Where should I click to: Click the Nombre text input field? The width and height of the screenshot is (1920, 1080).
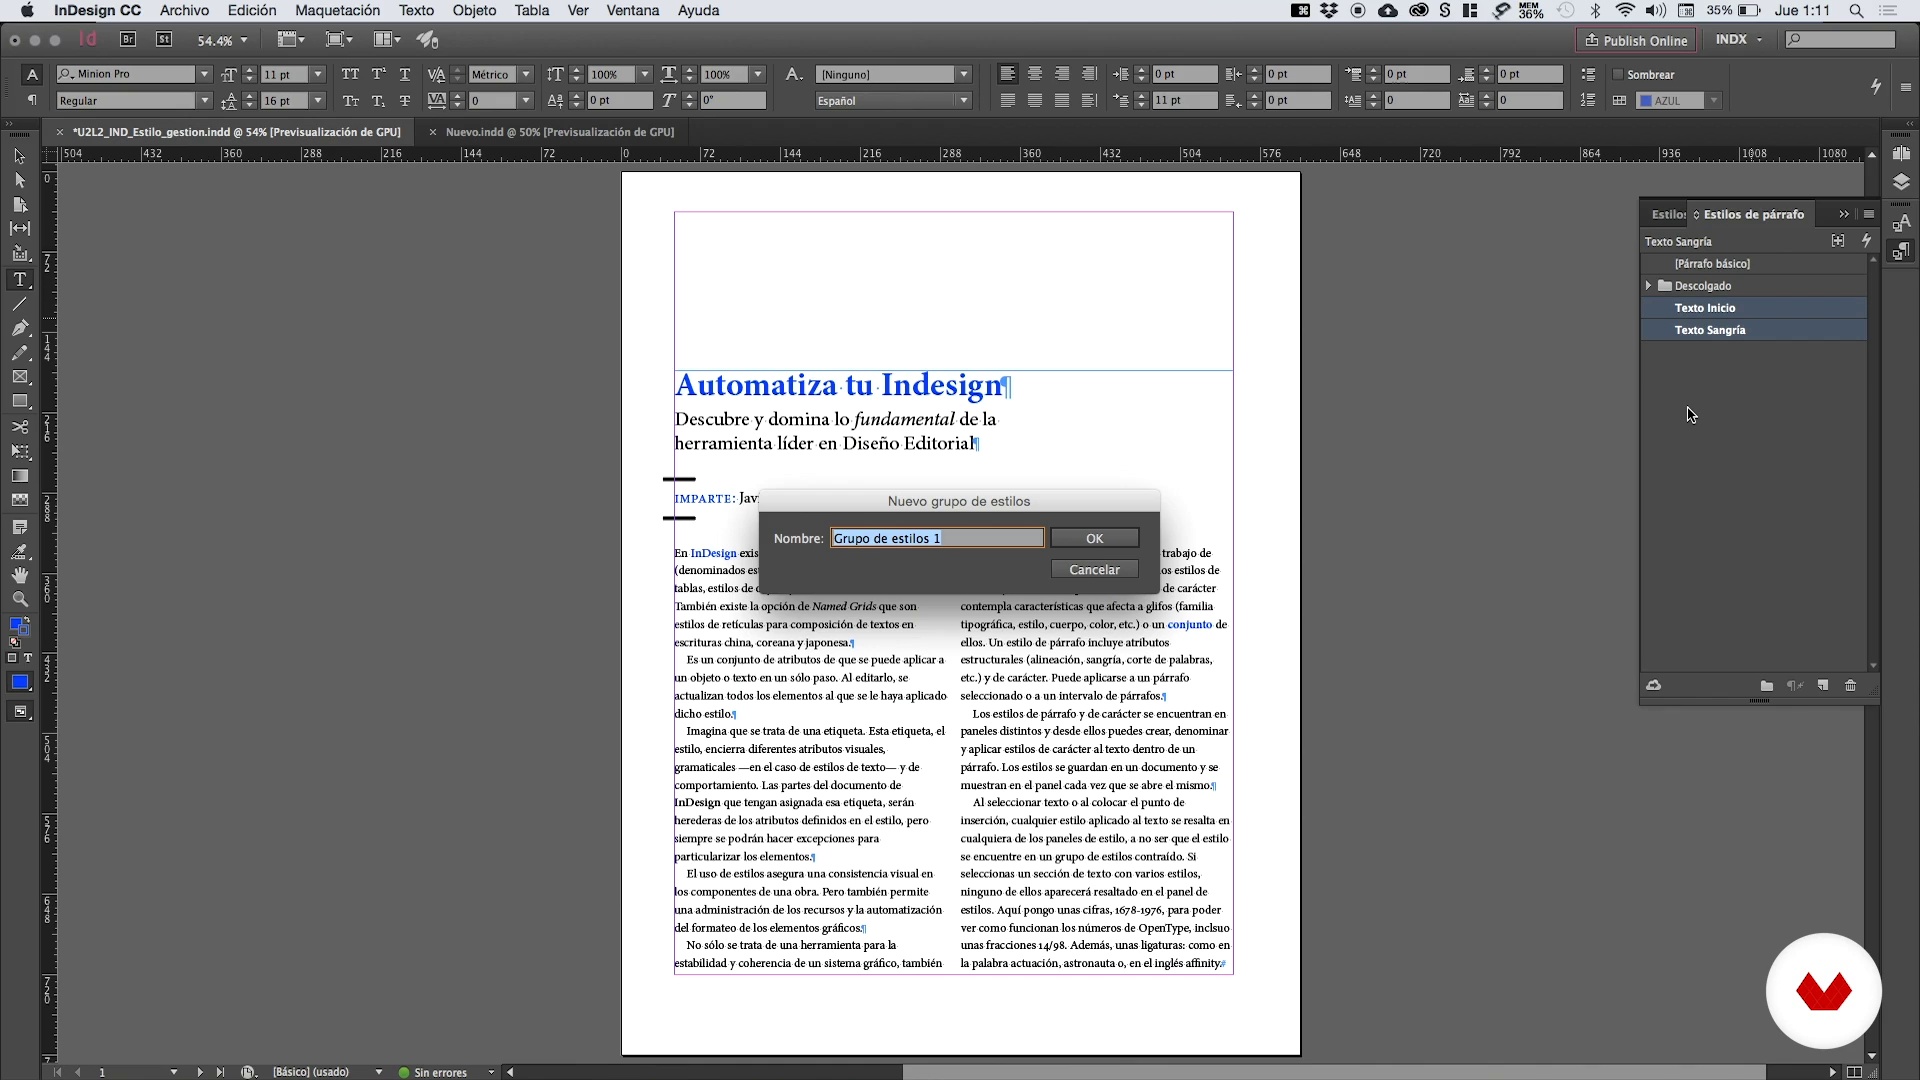pos(937,538)
